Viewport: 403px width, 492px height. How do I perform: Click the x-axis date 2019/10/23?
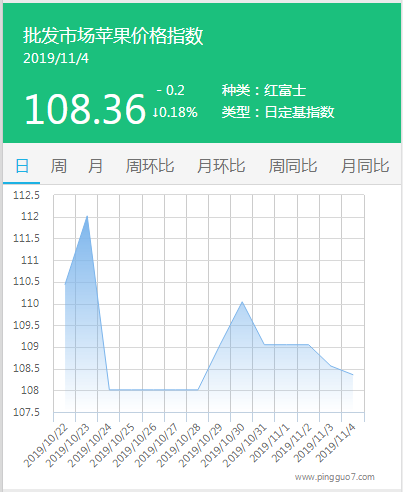[x=68, y=445]
